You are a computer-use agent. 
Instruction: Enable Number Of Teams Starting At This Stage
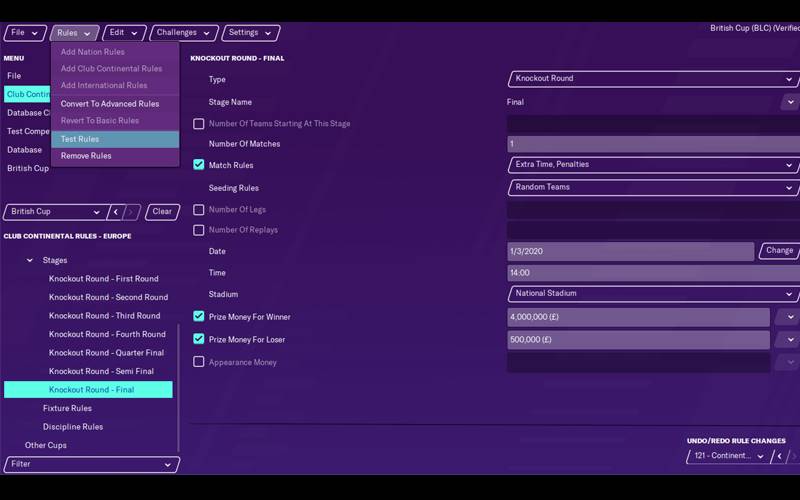(199, 124)
